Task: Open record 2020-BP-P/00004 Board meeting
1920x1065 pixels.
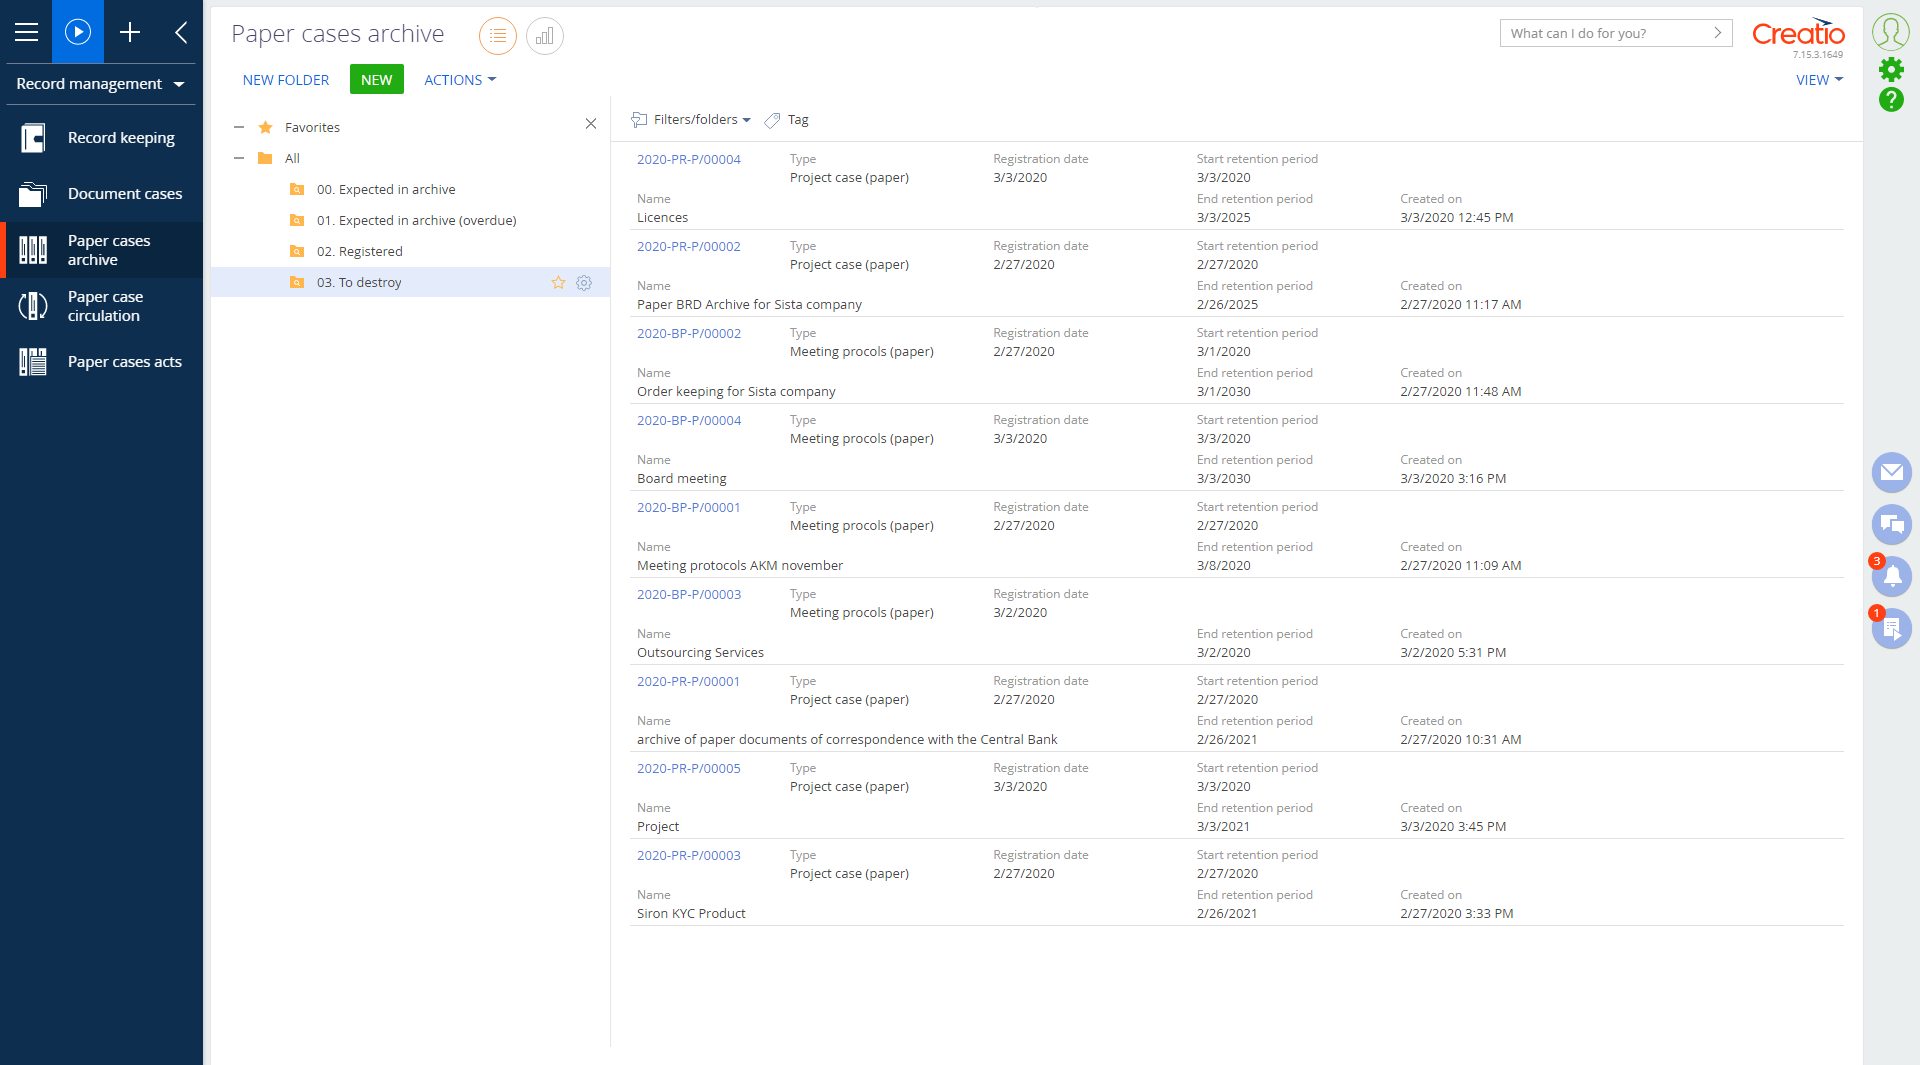Action: [689, 420]
